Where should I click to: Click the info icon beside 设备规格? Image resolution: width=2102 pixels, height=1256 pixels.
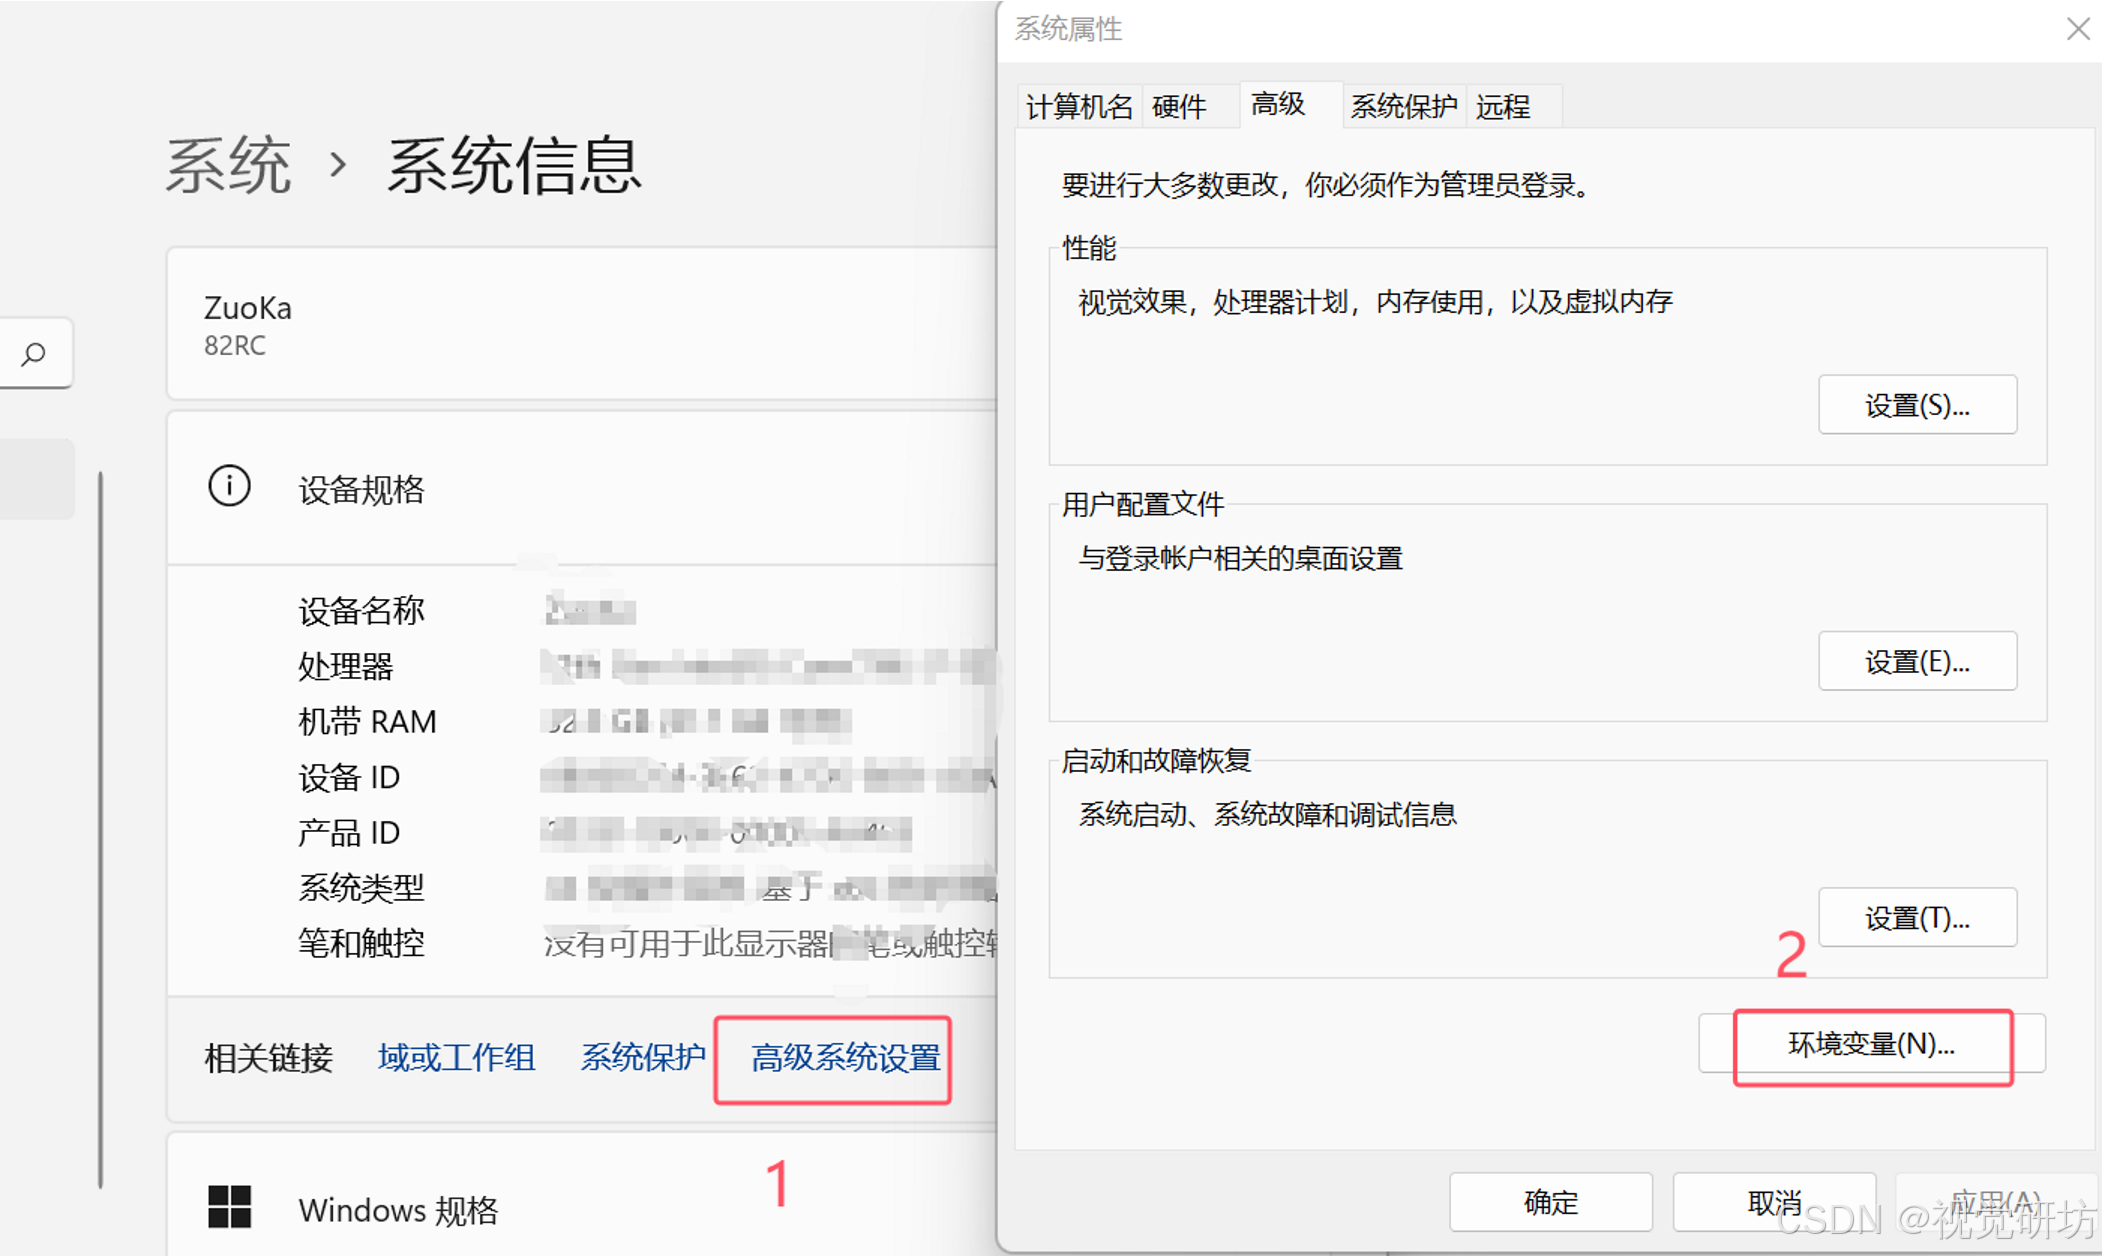229,487
